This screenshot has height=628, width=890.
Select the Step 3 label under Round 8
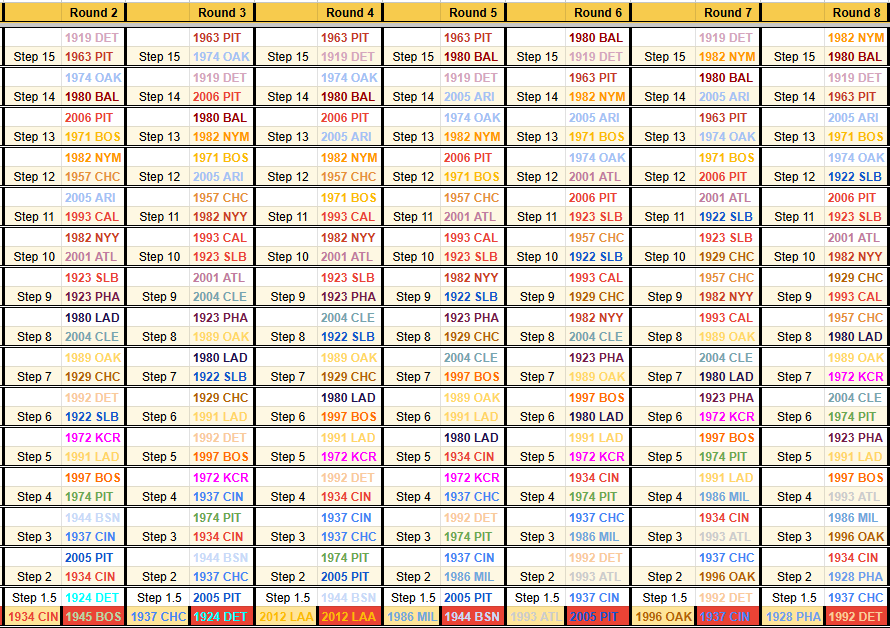[x=794, y=537]
